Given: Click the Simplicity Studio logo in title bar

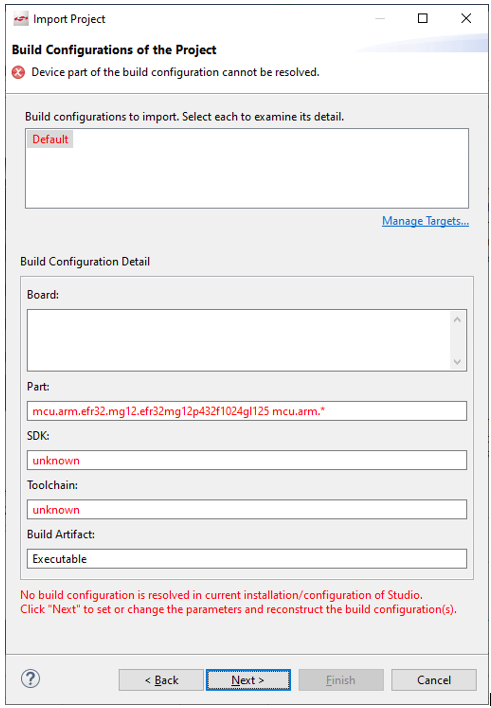Looking at the screenshot, I should pyautogui.click(x=21, y=19).
